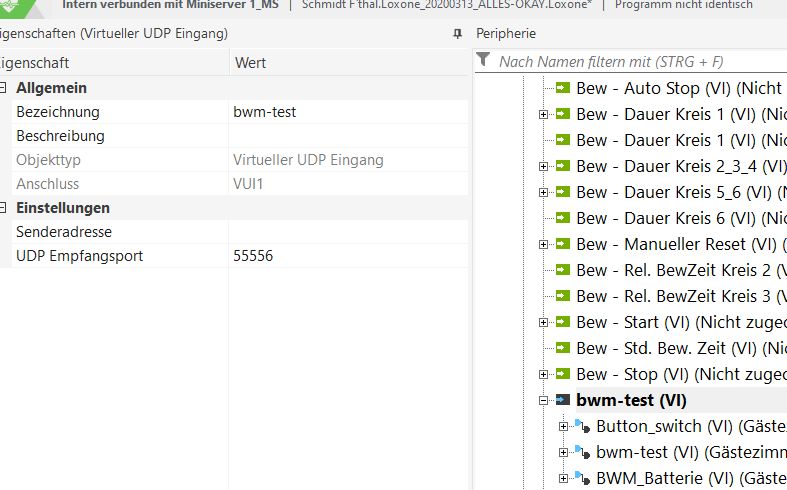Click green icon of Bew - Rel. BewZeit Kreis 2
The height and width of the screenshot is (490, 787).
(563, 270)
